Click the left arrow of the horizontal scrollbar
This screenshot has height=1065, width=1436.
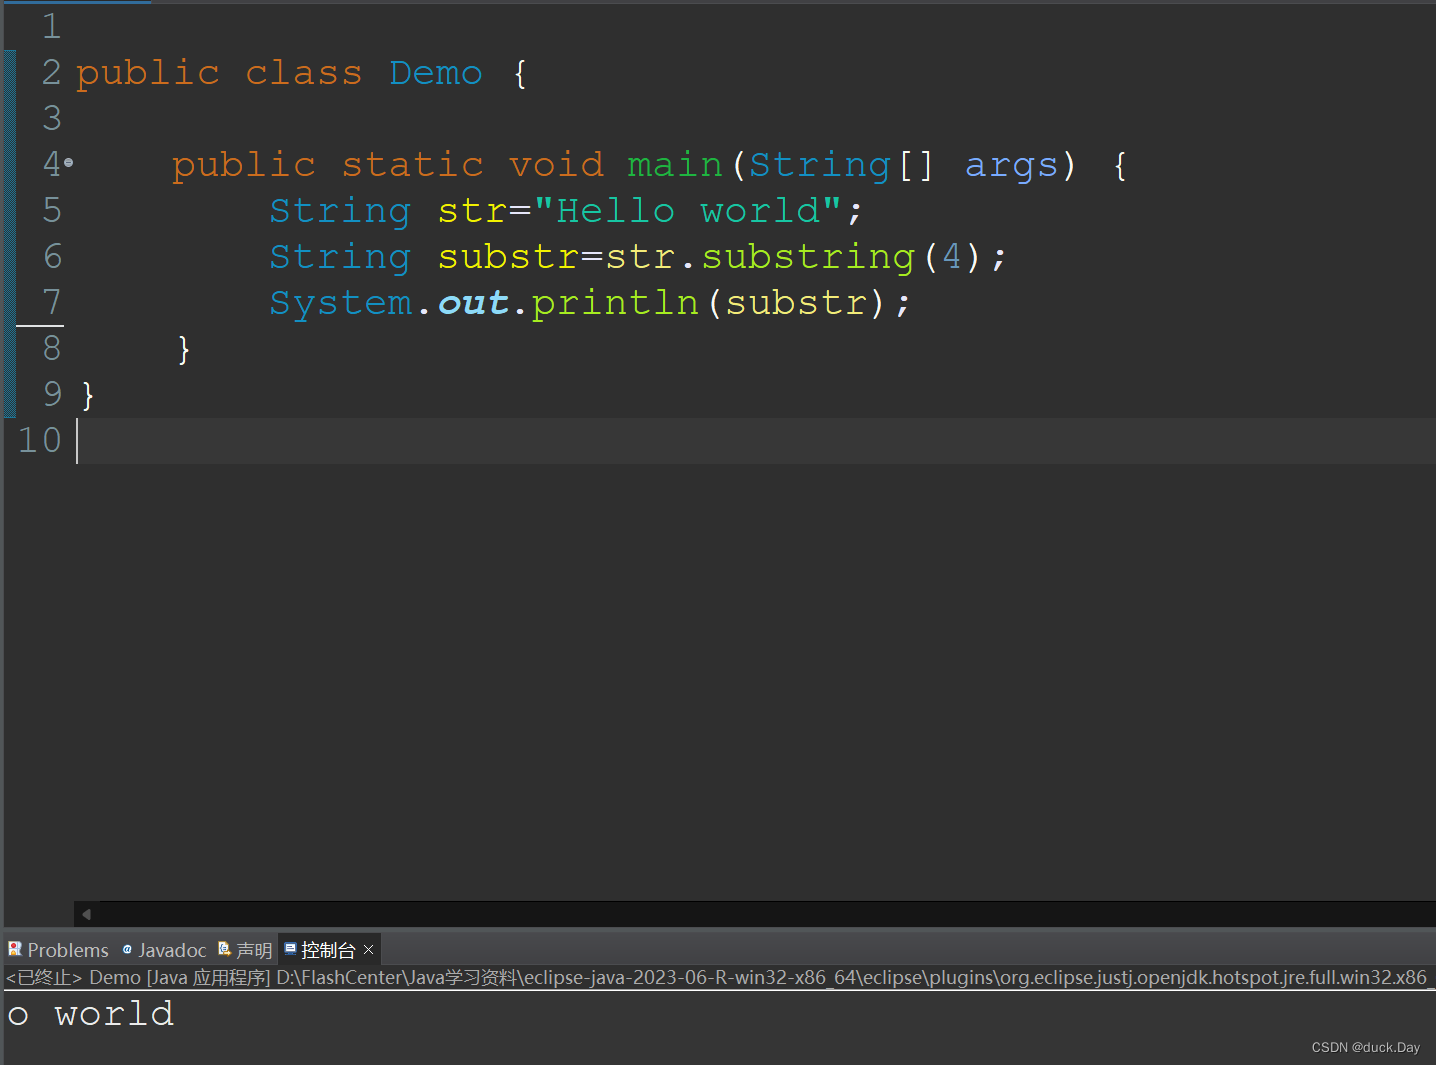(85, 913)
